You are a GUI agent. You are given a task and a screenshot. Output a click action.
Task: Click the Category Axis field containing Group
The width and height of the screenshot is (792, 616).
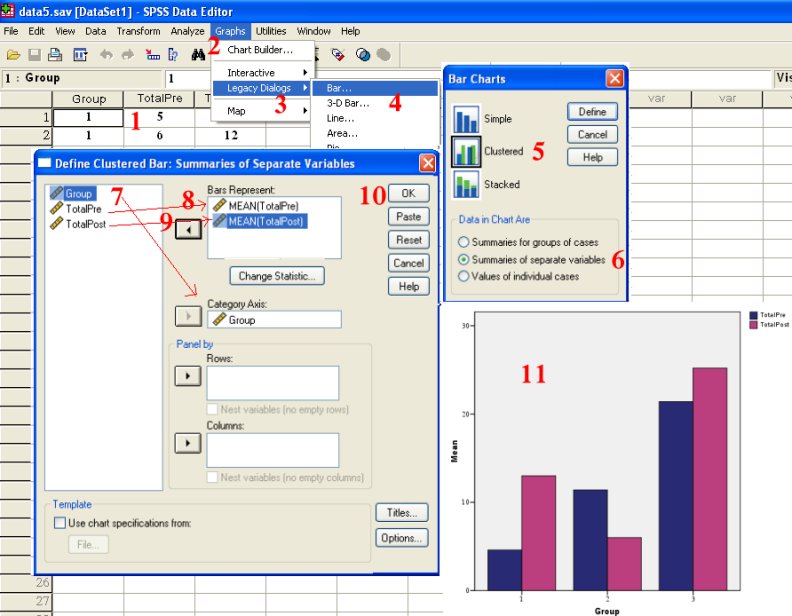(274, 320)
